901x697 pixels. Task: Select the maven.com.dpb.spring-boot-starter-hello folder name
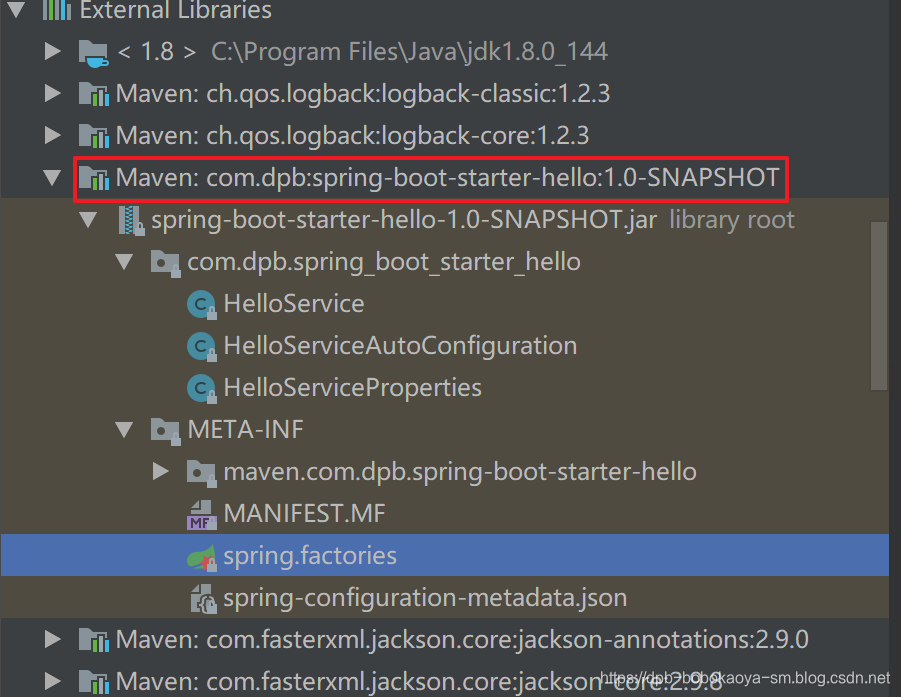coord(460,472)
